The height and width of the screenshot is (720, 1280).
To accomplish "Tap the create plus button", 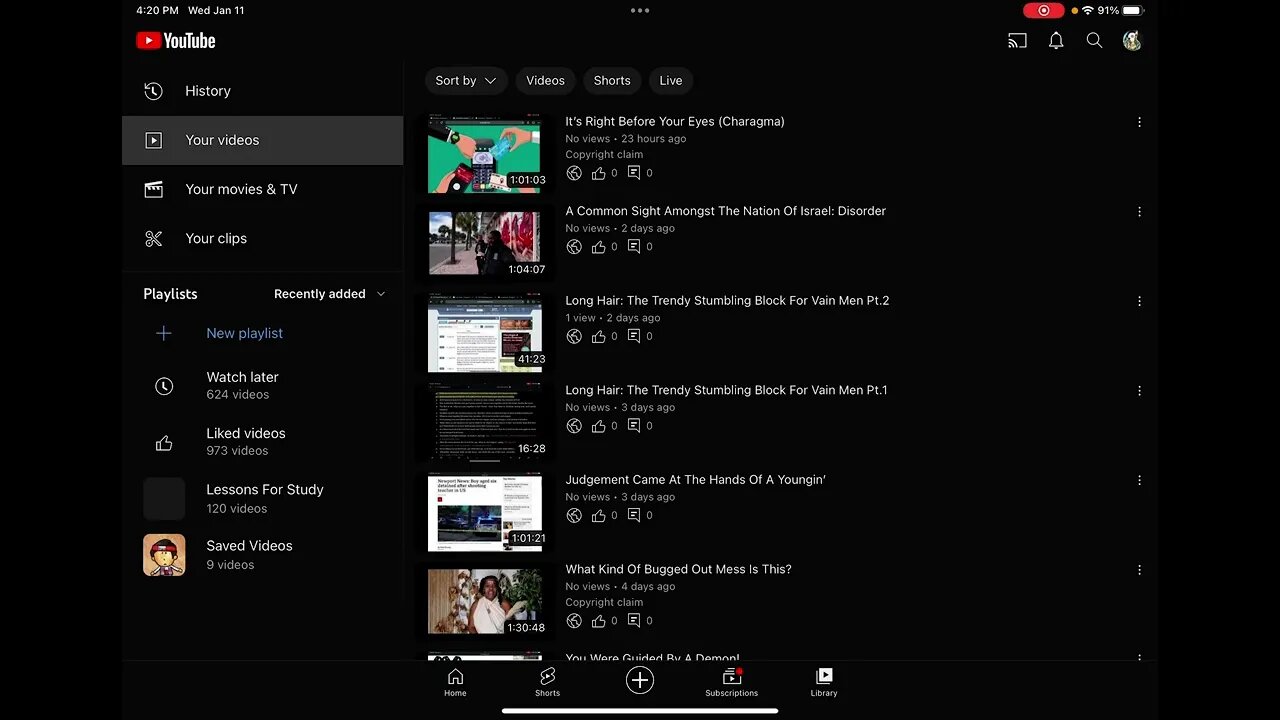I will pyautogui.click(x=640, y=681).
